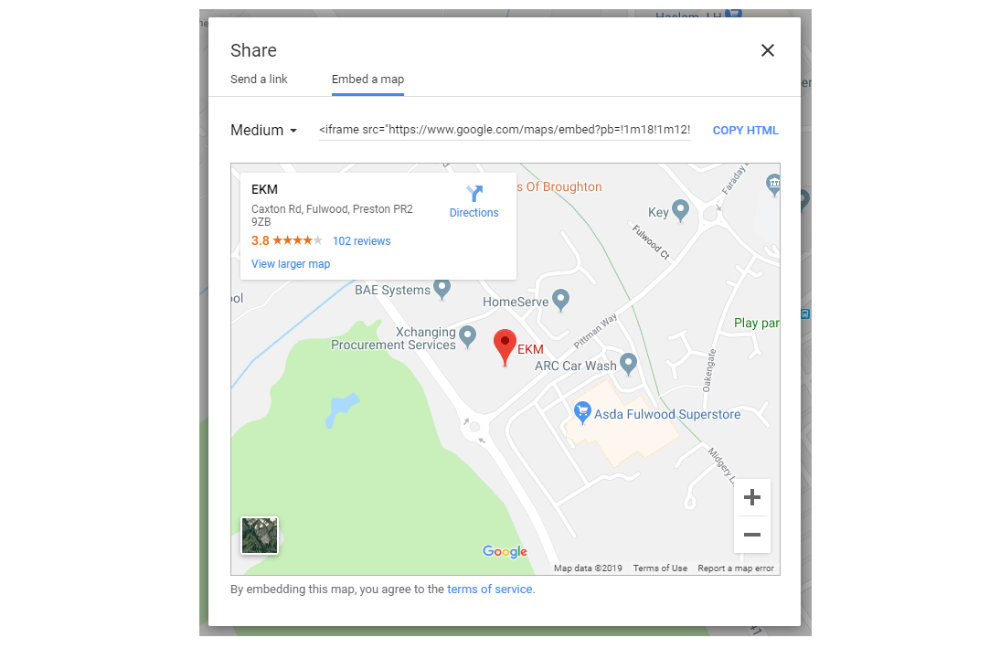The image size is (988, 647).
Task: Click the Directions arrow icon
Action: (474, 193)
